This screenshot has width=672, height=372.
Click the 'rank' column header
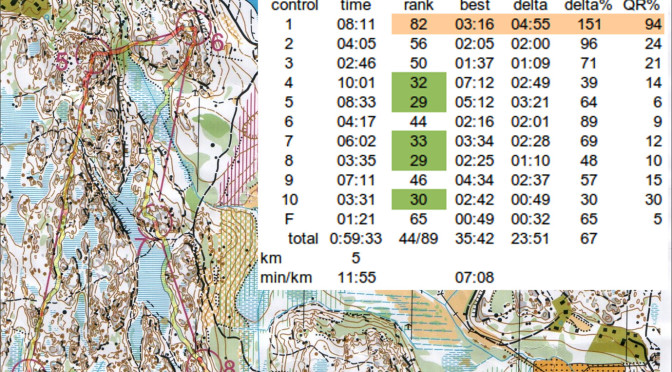419,6
